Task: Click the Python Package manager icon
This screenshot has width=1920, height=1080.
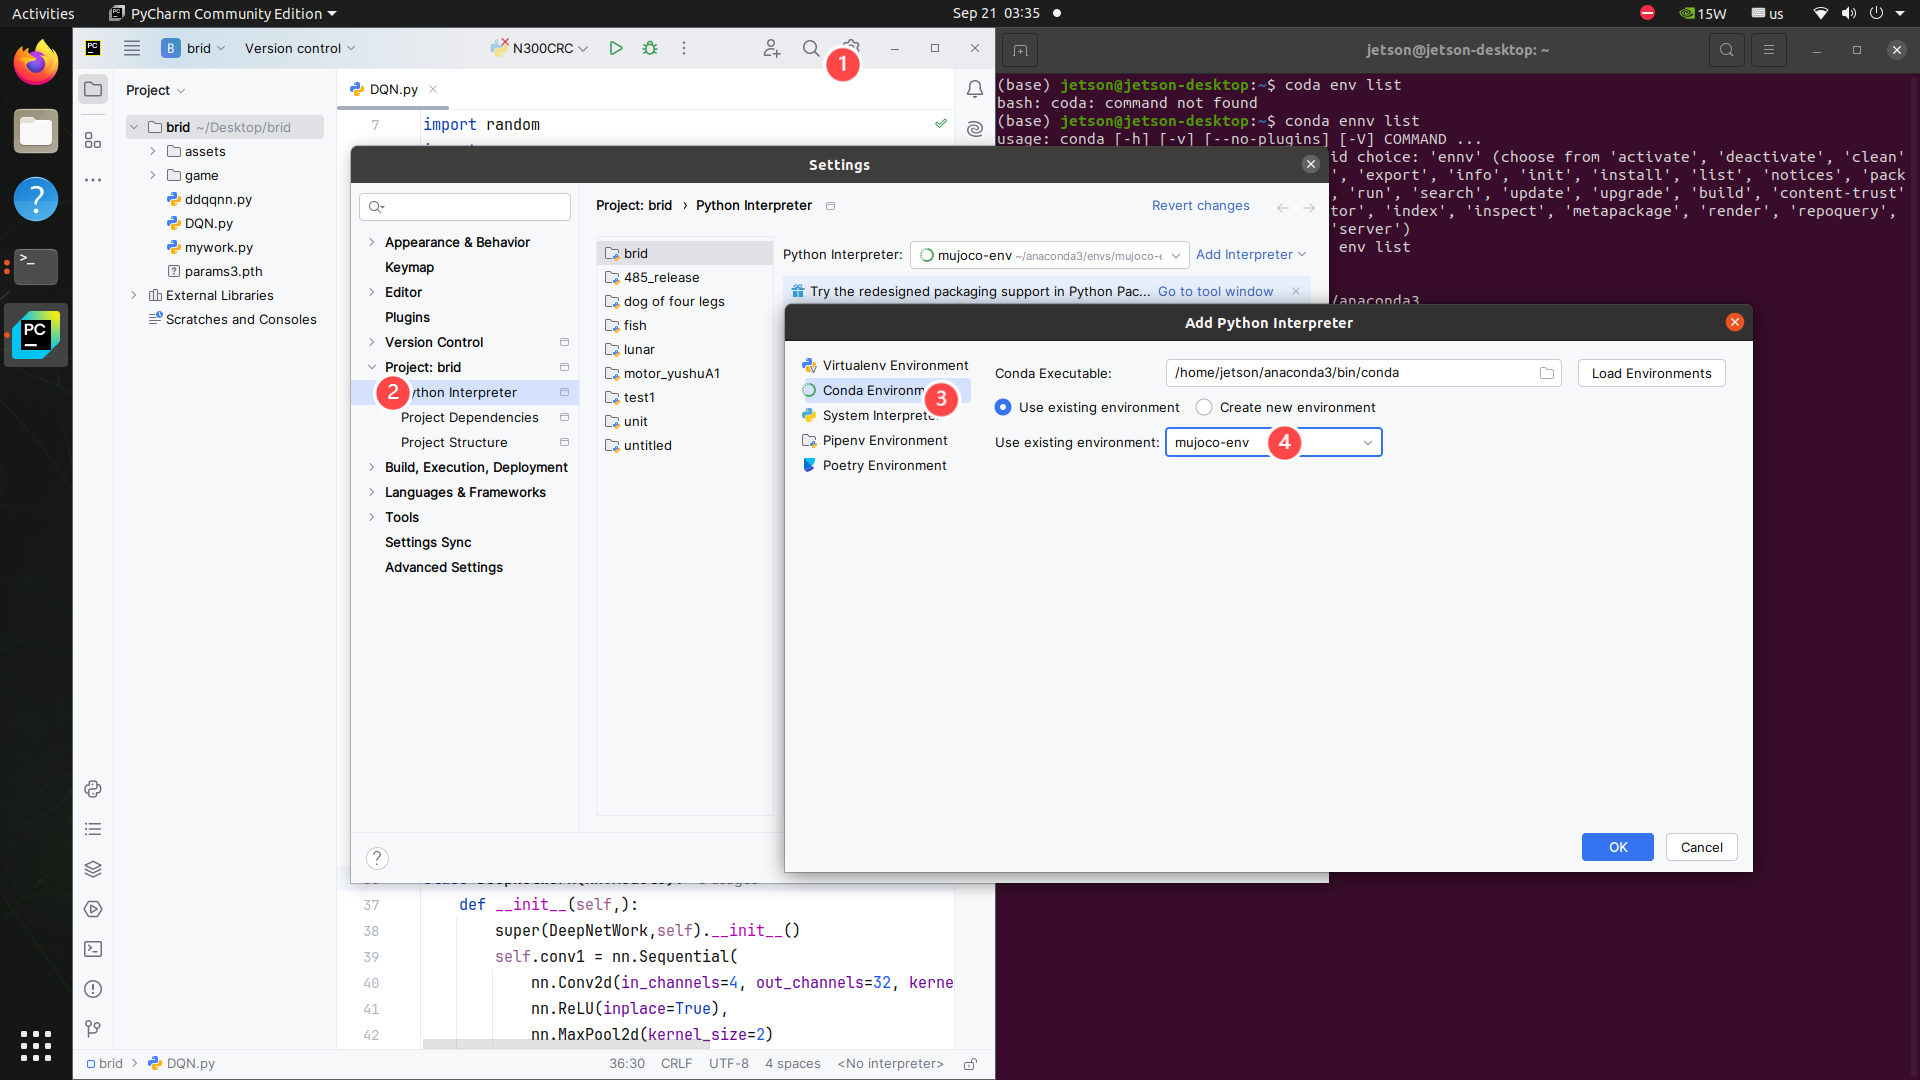Action: (x=94, y=789)
